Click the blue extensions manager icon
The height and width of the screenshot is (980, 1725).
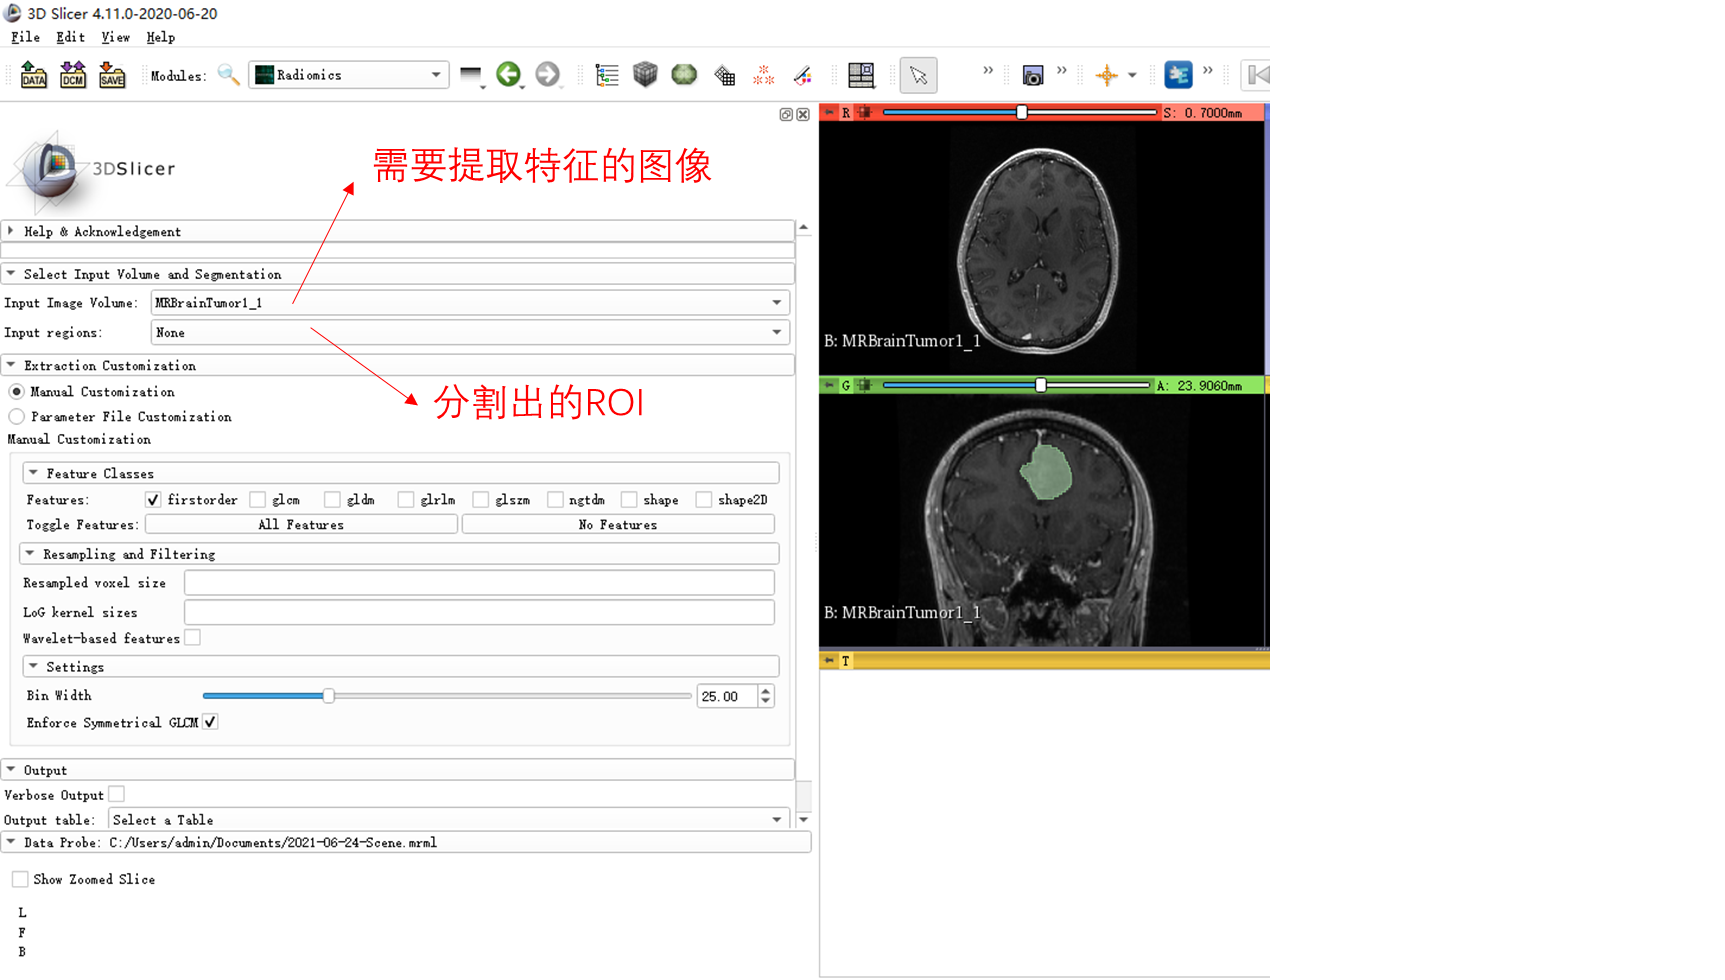coord(1178,75)
